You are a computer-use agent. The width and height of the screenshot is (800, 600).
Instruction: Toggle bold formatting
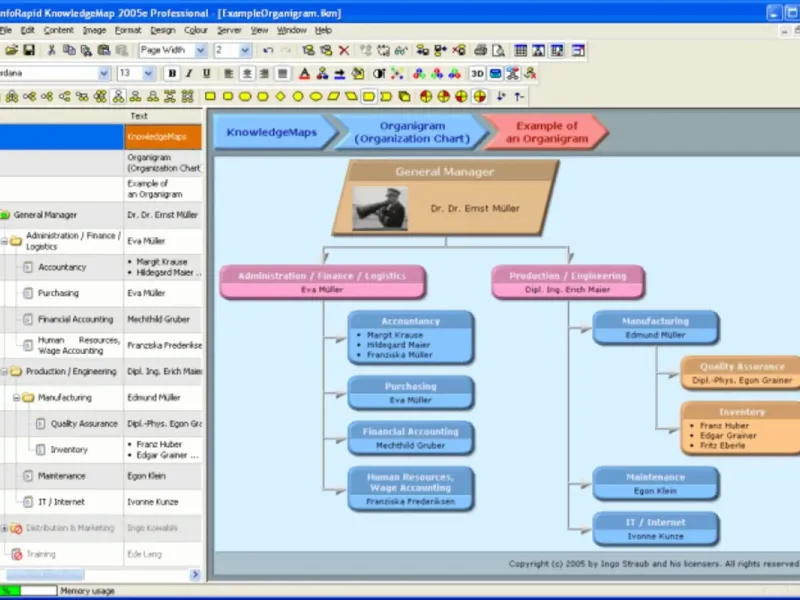click(172, 73)
